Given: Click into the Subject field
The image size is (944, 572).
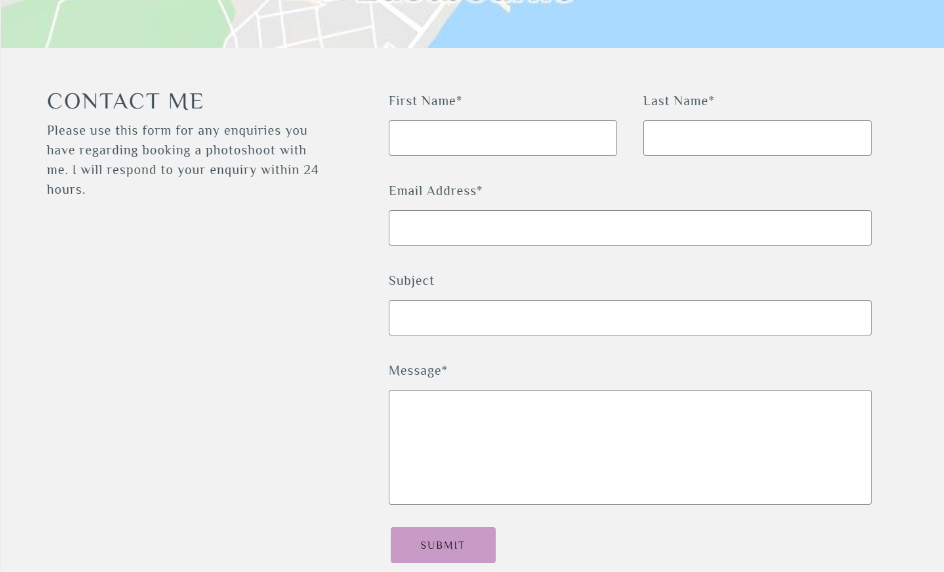Looking at the screenshot, I should pos(630,318).
